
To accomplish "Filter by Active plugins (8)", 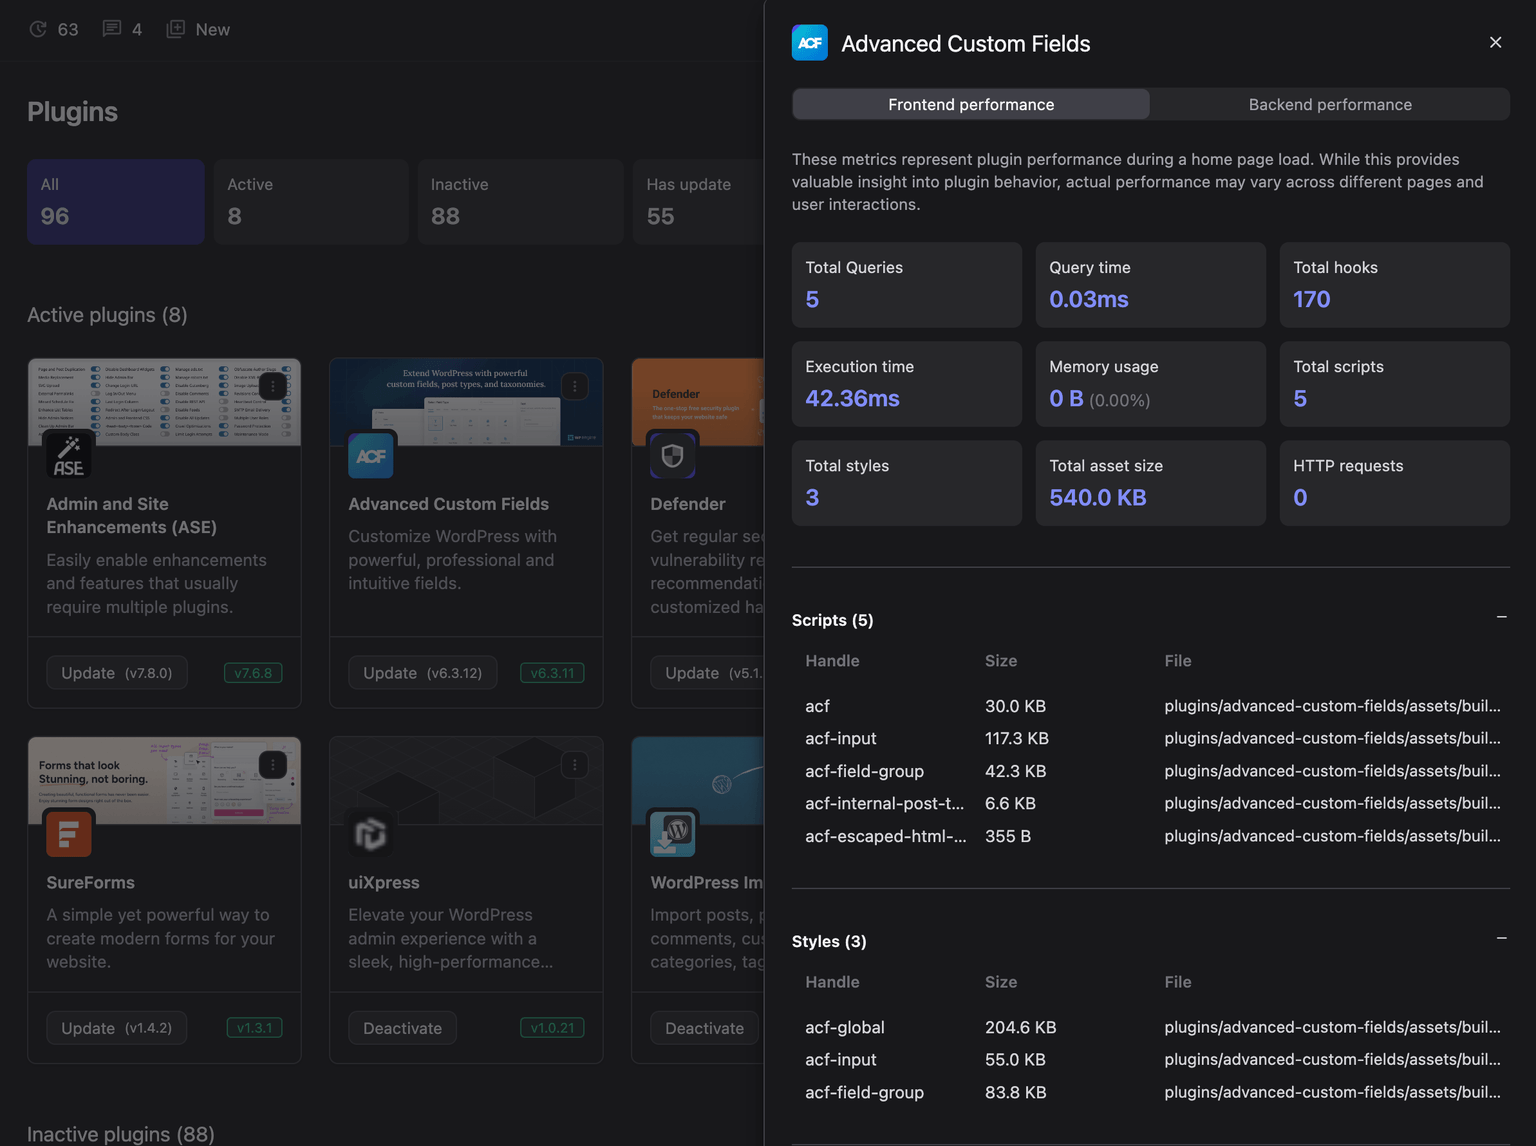I will pyautogui.click(x=311, y=201).
